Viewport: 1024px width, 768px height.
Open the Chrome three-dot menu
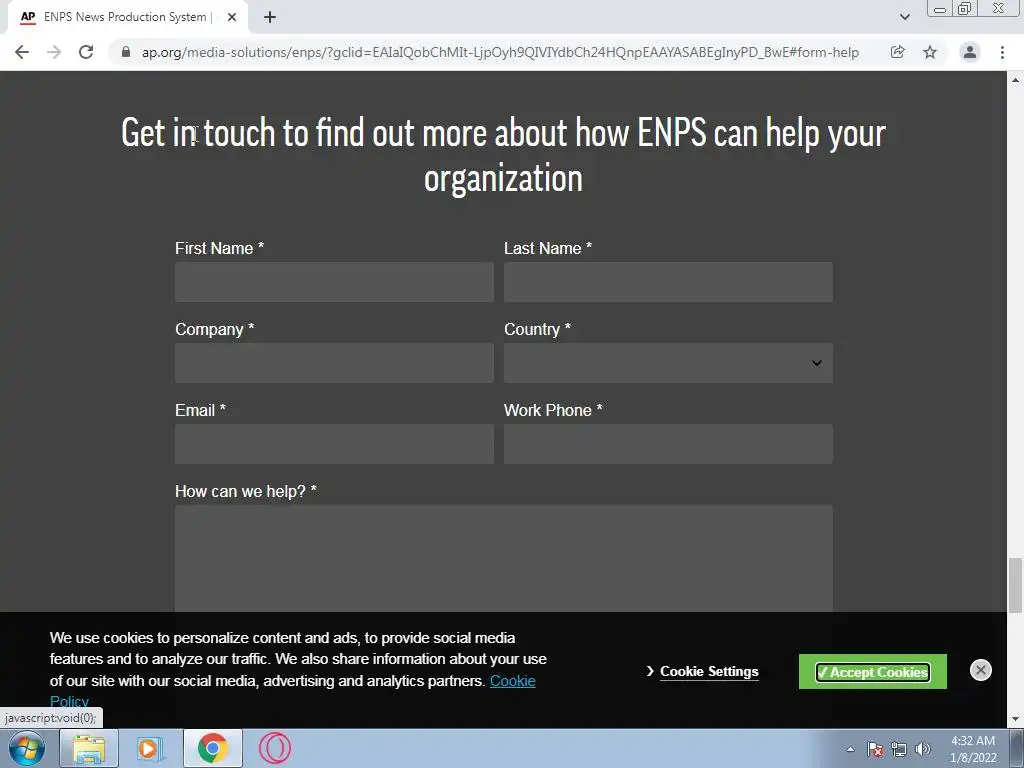coord(1002,52)
